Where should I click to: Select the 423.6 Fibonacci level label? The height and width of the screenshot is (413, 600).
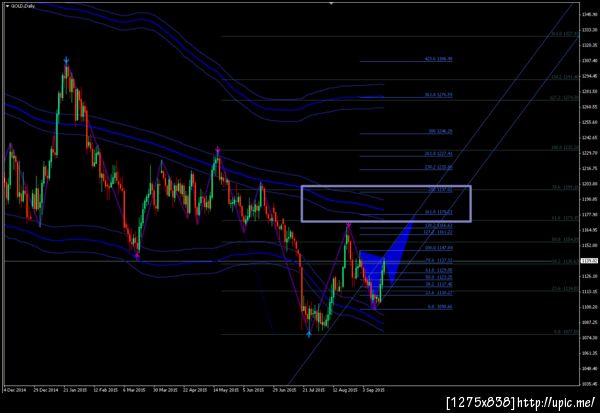coord(439,59)
